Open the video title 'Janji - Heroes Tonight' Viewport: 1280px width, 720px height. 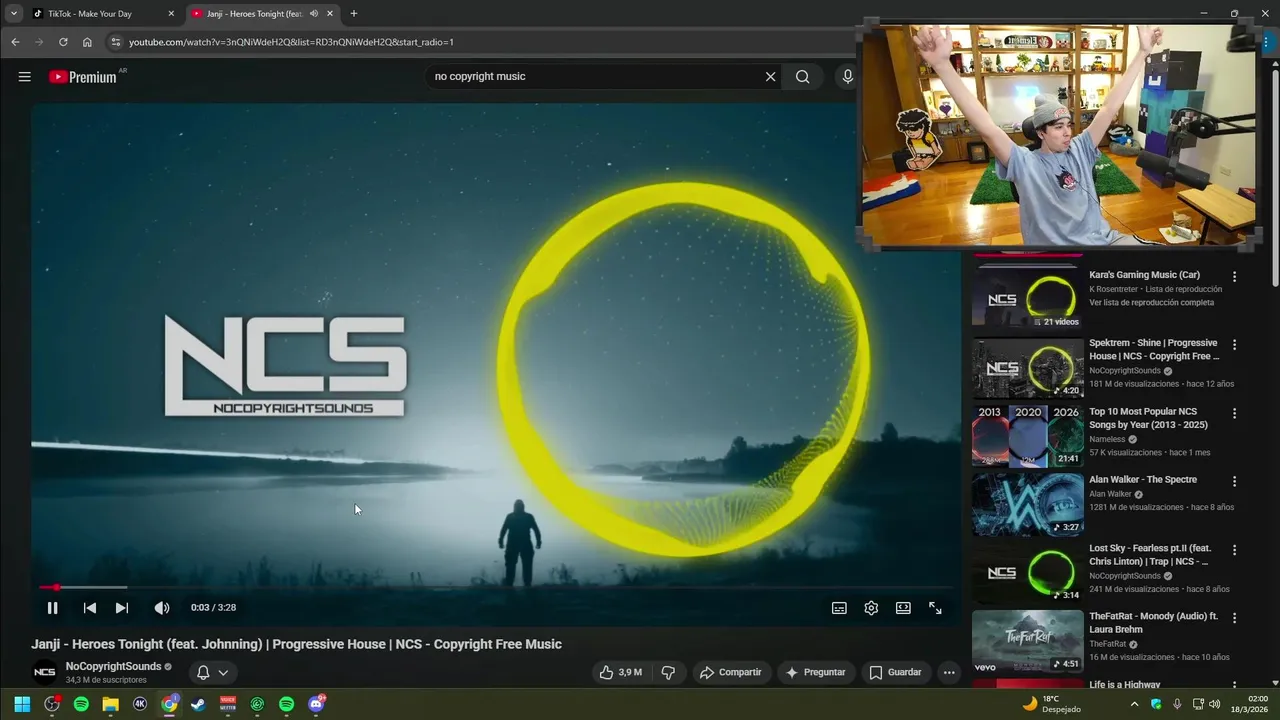click(x=296, y=644)
